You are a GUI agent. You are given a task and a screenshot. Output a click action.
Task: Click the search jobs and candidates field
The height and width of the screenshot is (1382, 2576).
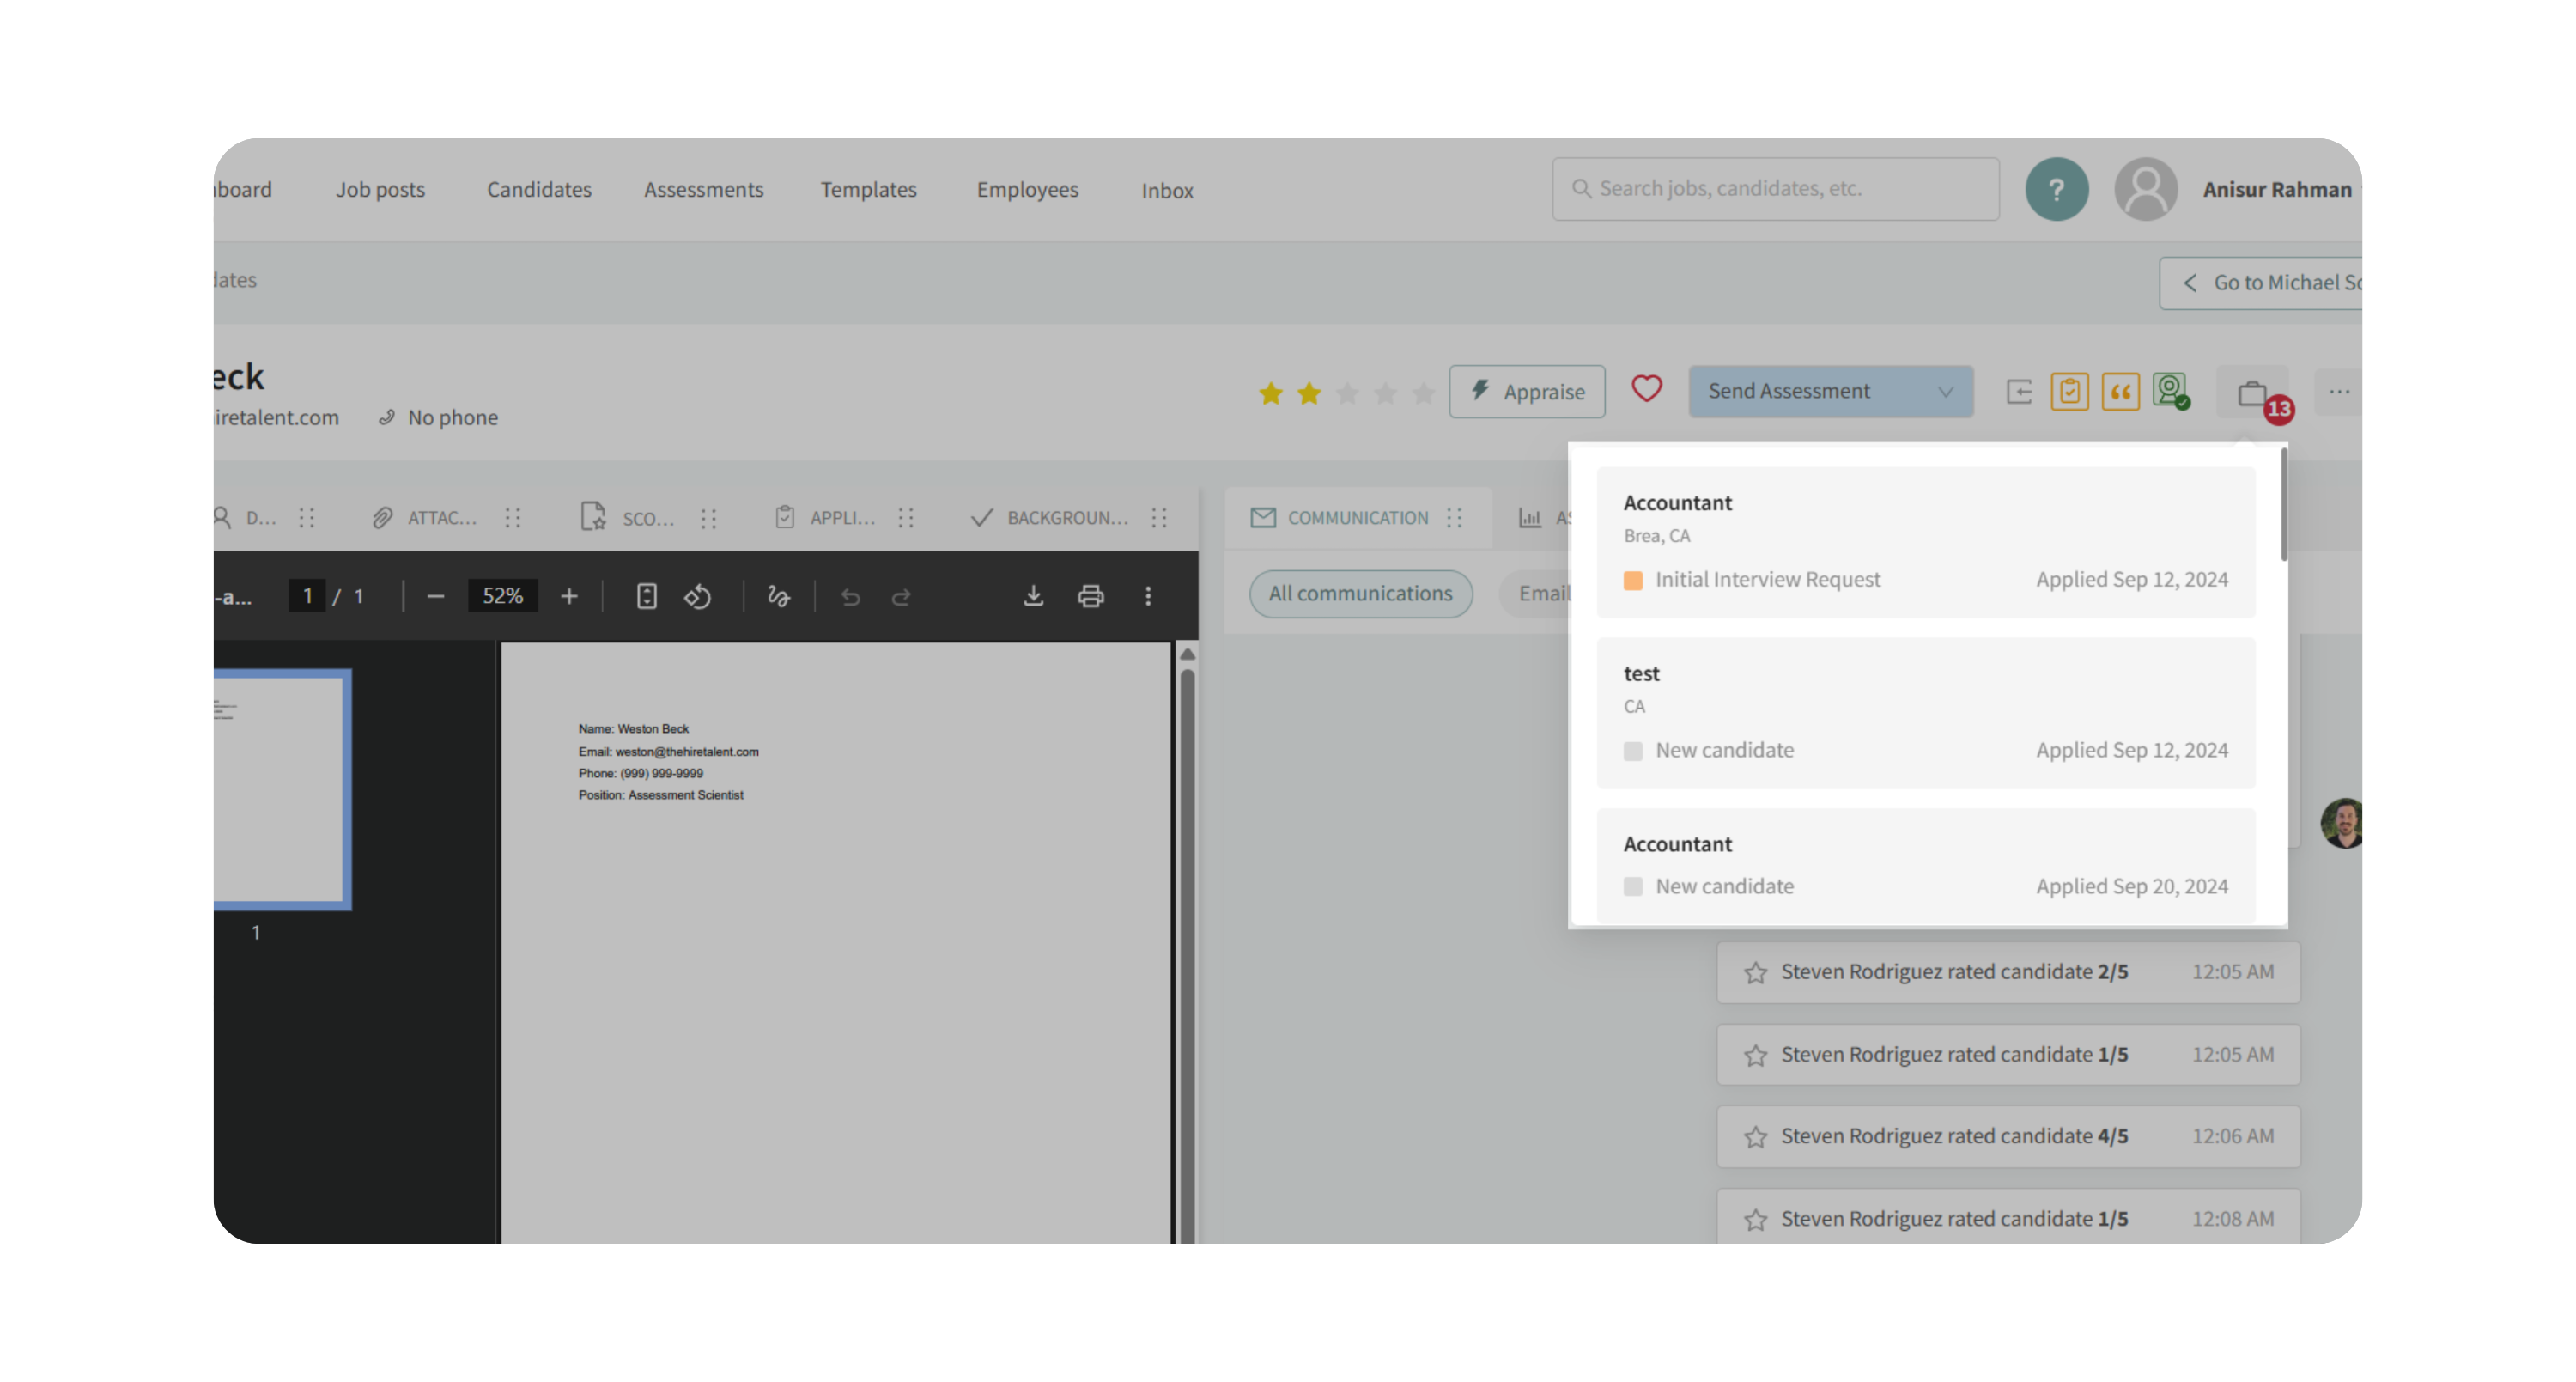click(1775, 188)
